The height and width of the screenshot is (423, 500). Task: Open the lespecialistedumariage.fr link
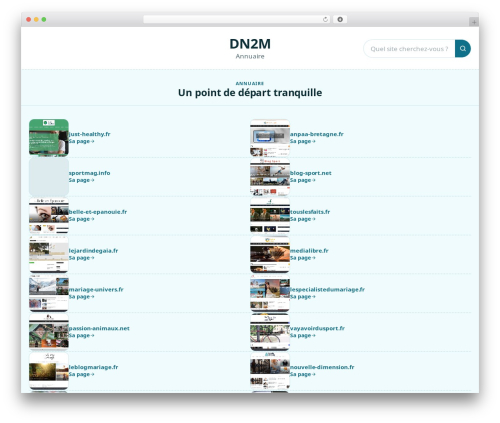click(x=327, y=290)
